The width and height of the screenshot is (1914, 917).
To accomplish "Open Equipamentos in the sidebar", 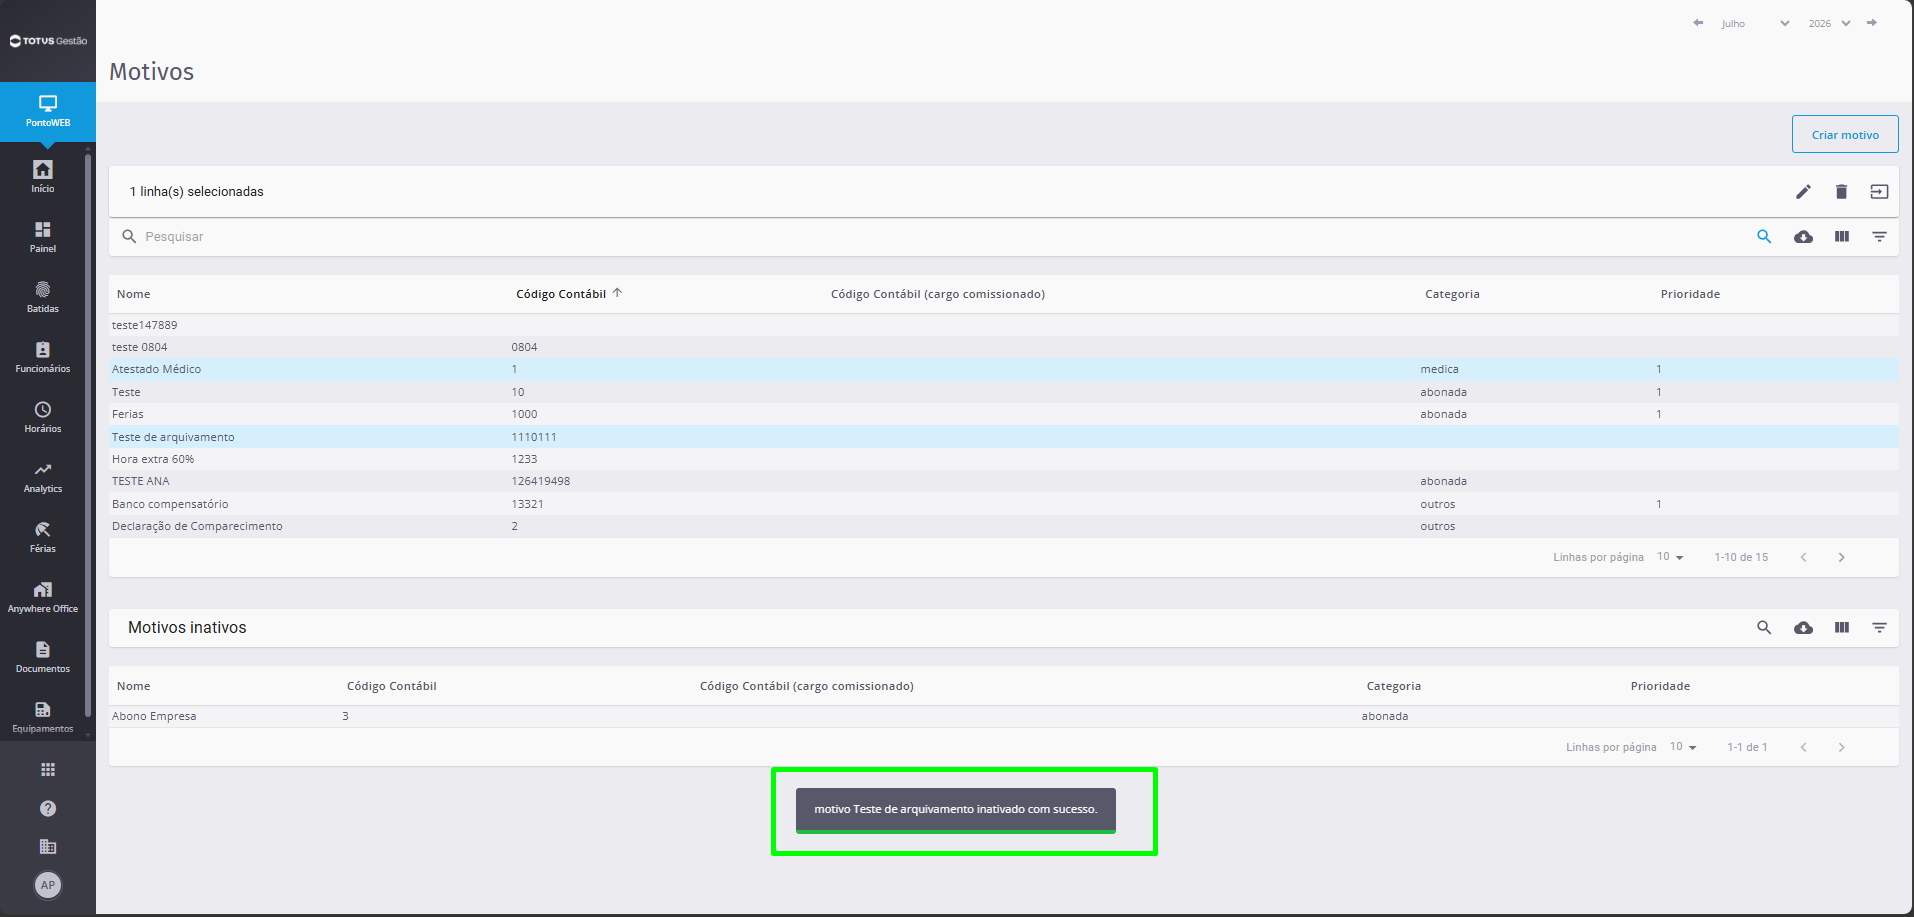I will pyautogui.click(x=43, y=717).
